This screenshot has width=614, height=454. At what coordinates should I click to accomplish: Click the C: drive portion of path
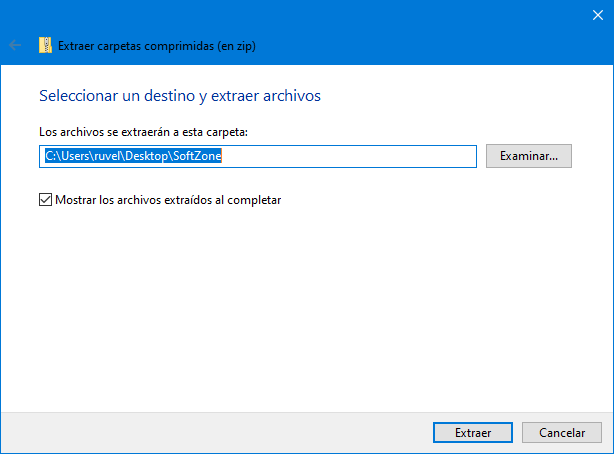tap(50, 156)
